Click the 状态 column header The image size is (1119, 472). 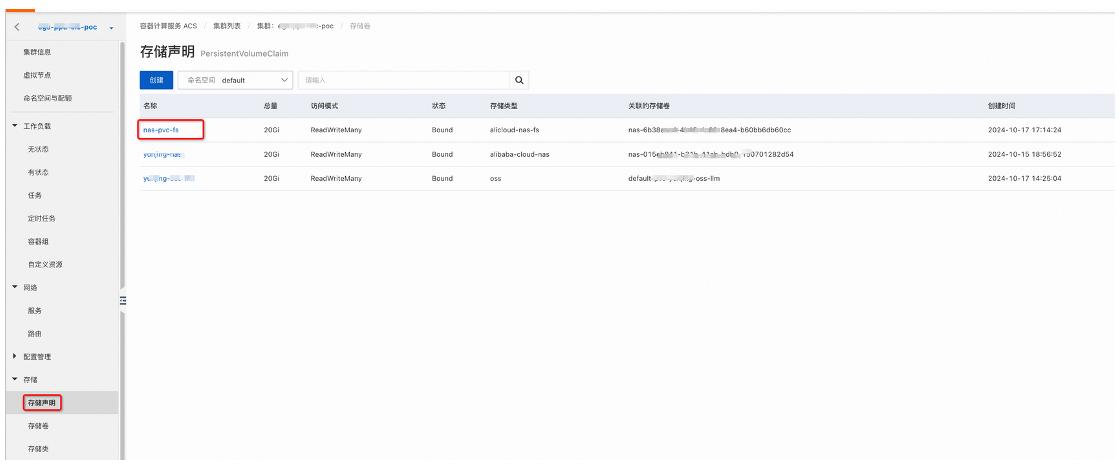(x=439, y=106)
